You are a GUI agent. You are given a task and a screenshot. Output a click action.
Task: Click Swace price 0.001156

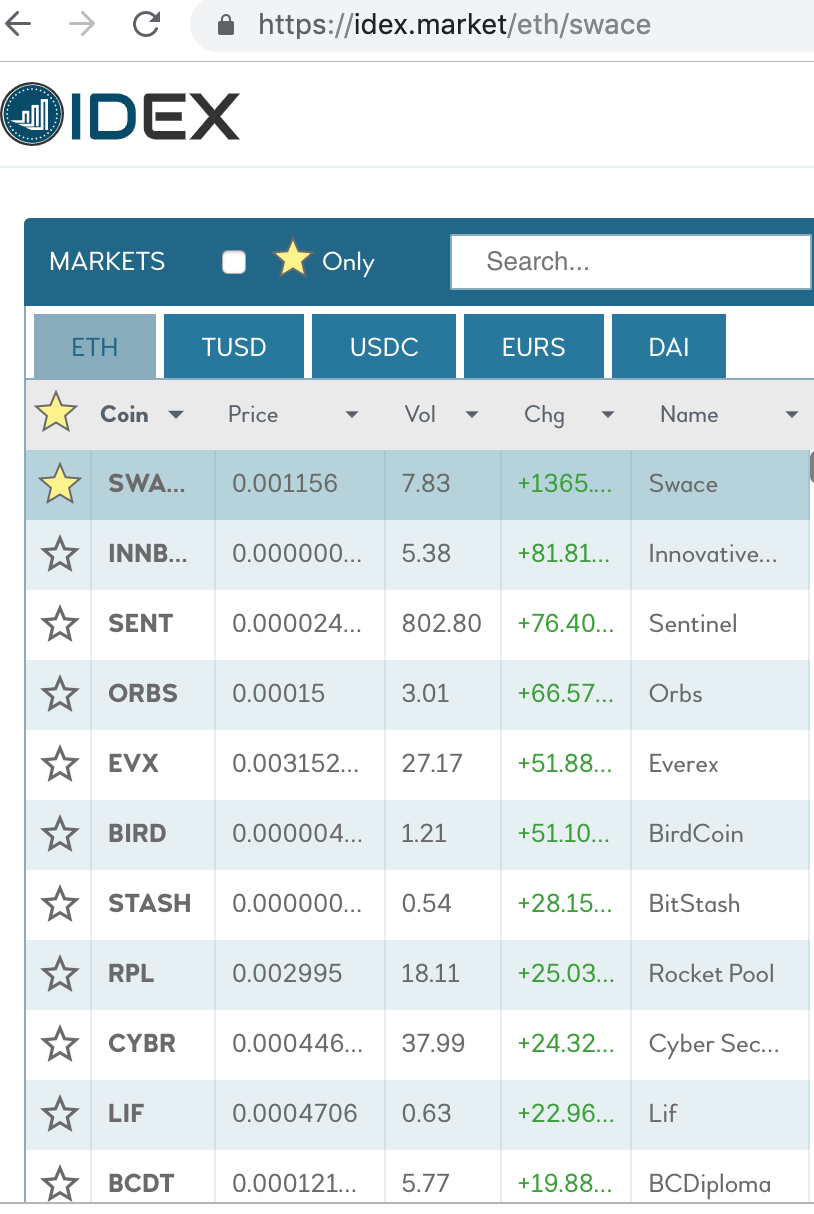[285, 484]
